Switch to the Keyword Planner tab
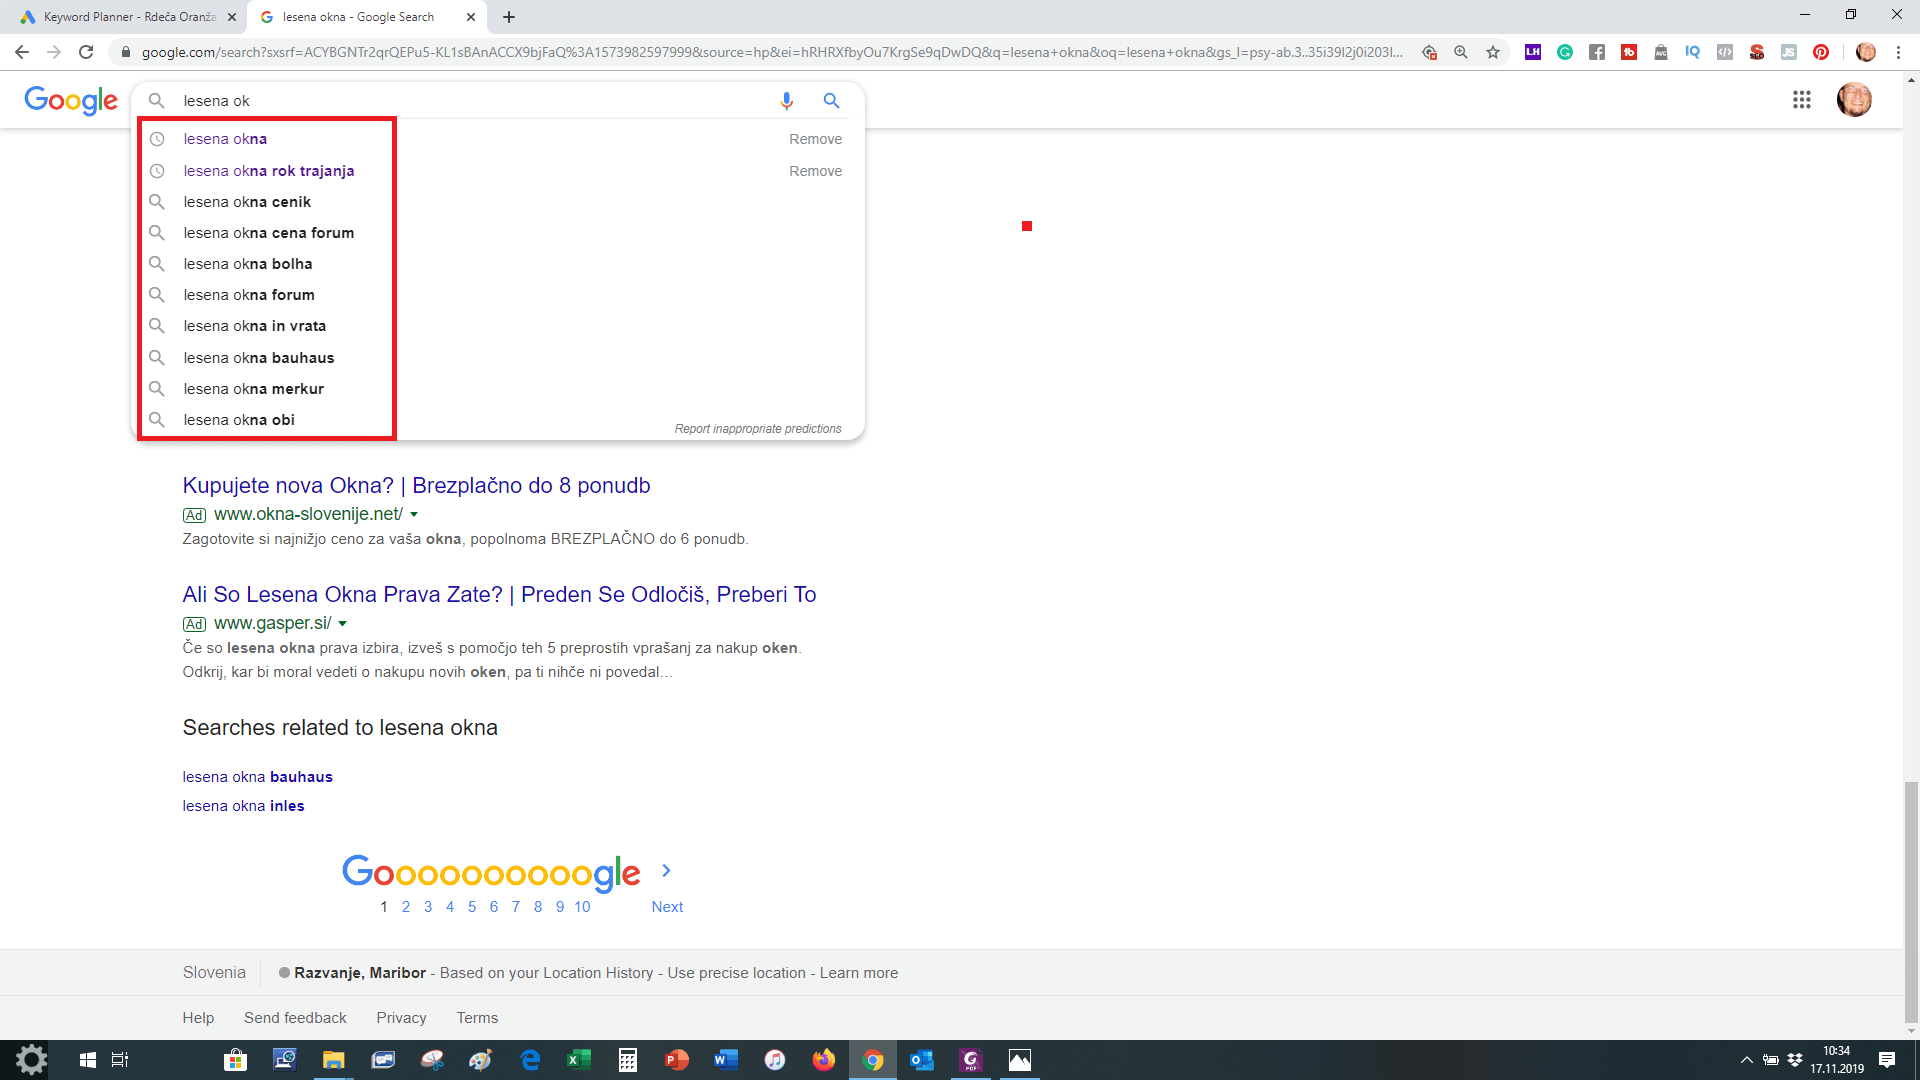Screen dimensions: 1920x1080 point(120,17)
